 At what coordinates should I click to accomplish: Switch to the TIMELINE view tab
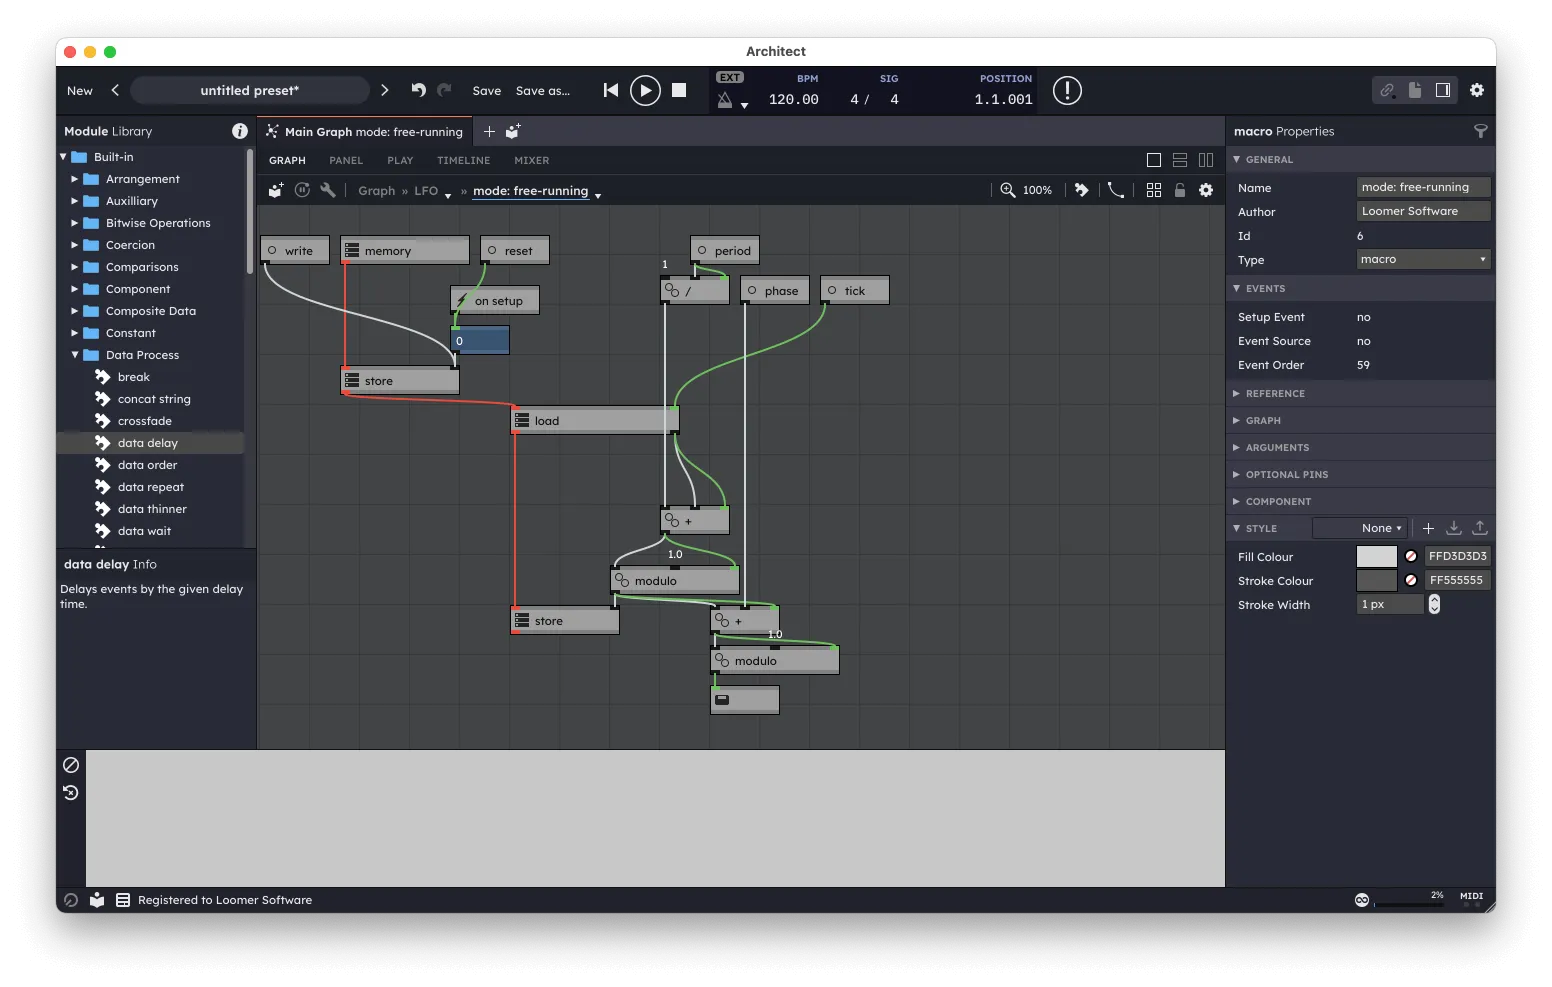[x=464, y=160]
